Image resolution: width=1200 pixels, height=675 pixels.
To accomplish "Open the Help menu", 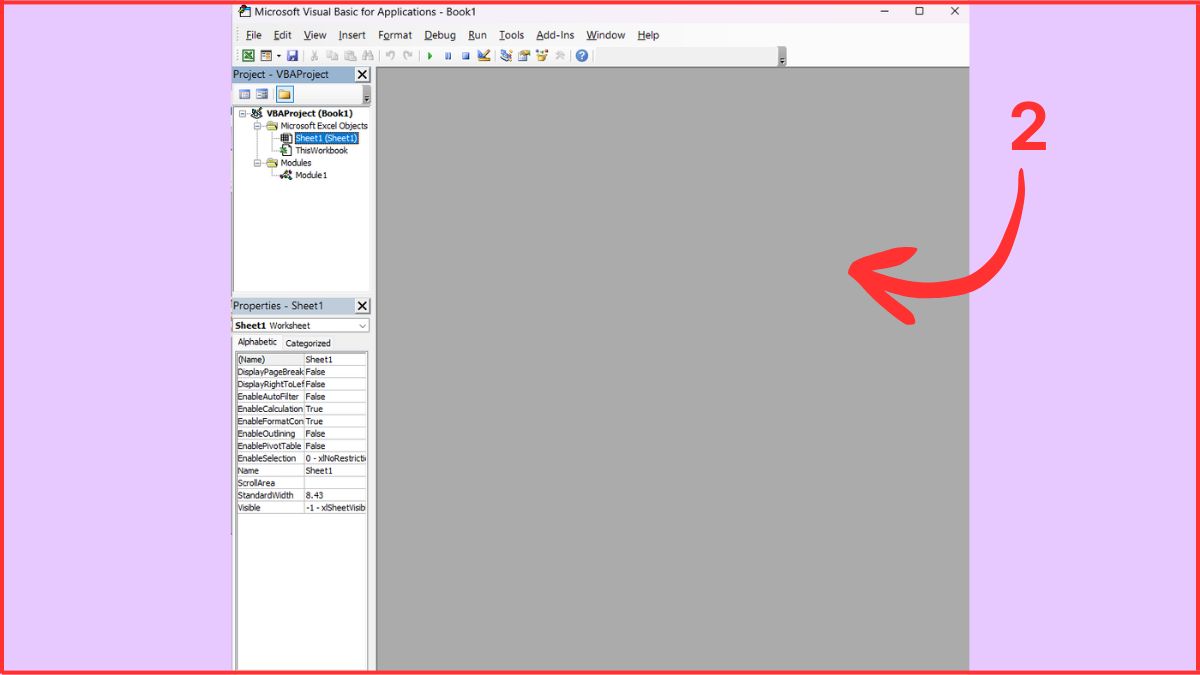I will click(x=648, y=35).
